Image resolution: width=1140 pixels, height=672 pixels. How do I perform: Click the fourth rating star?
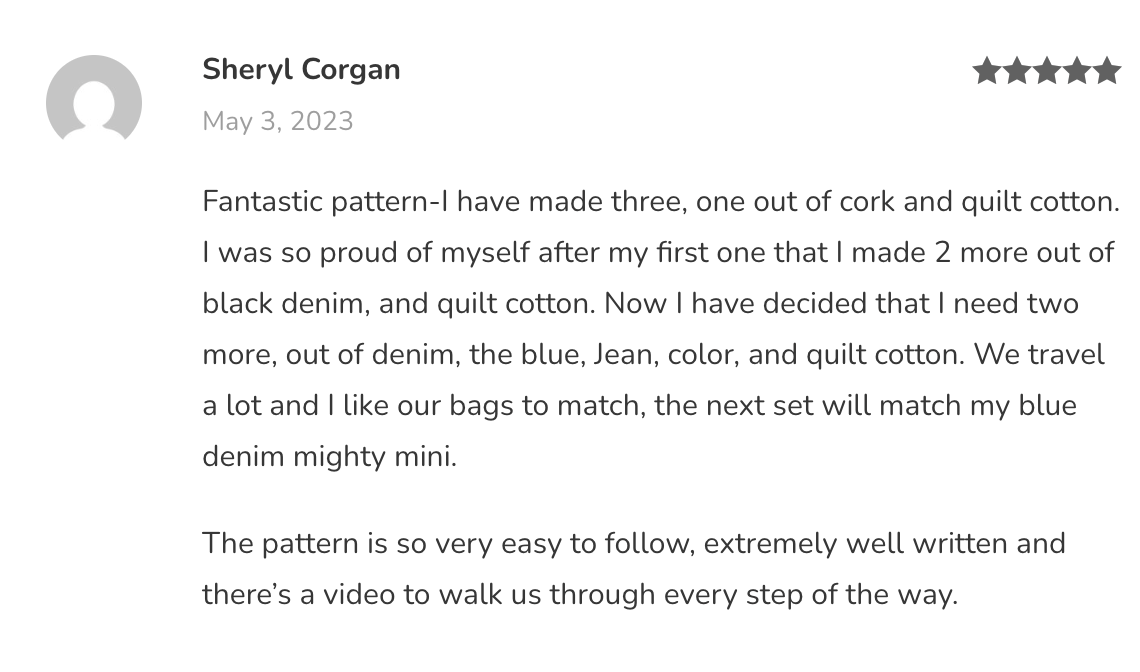pos(1077,71)
